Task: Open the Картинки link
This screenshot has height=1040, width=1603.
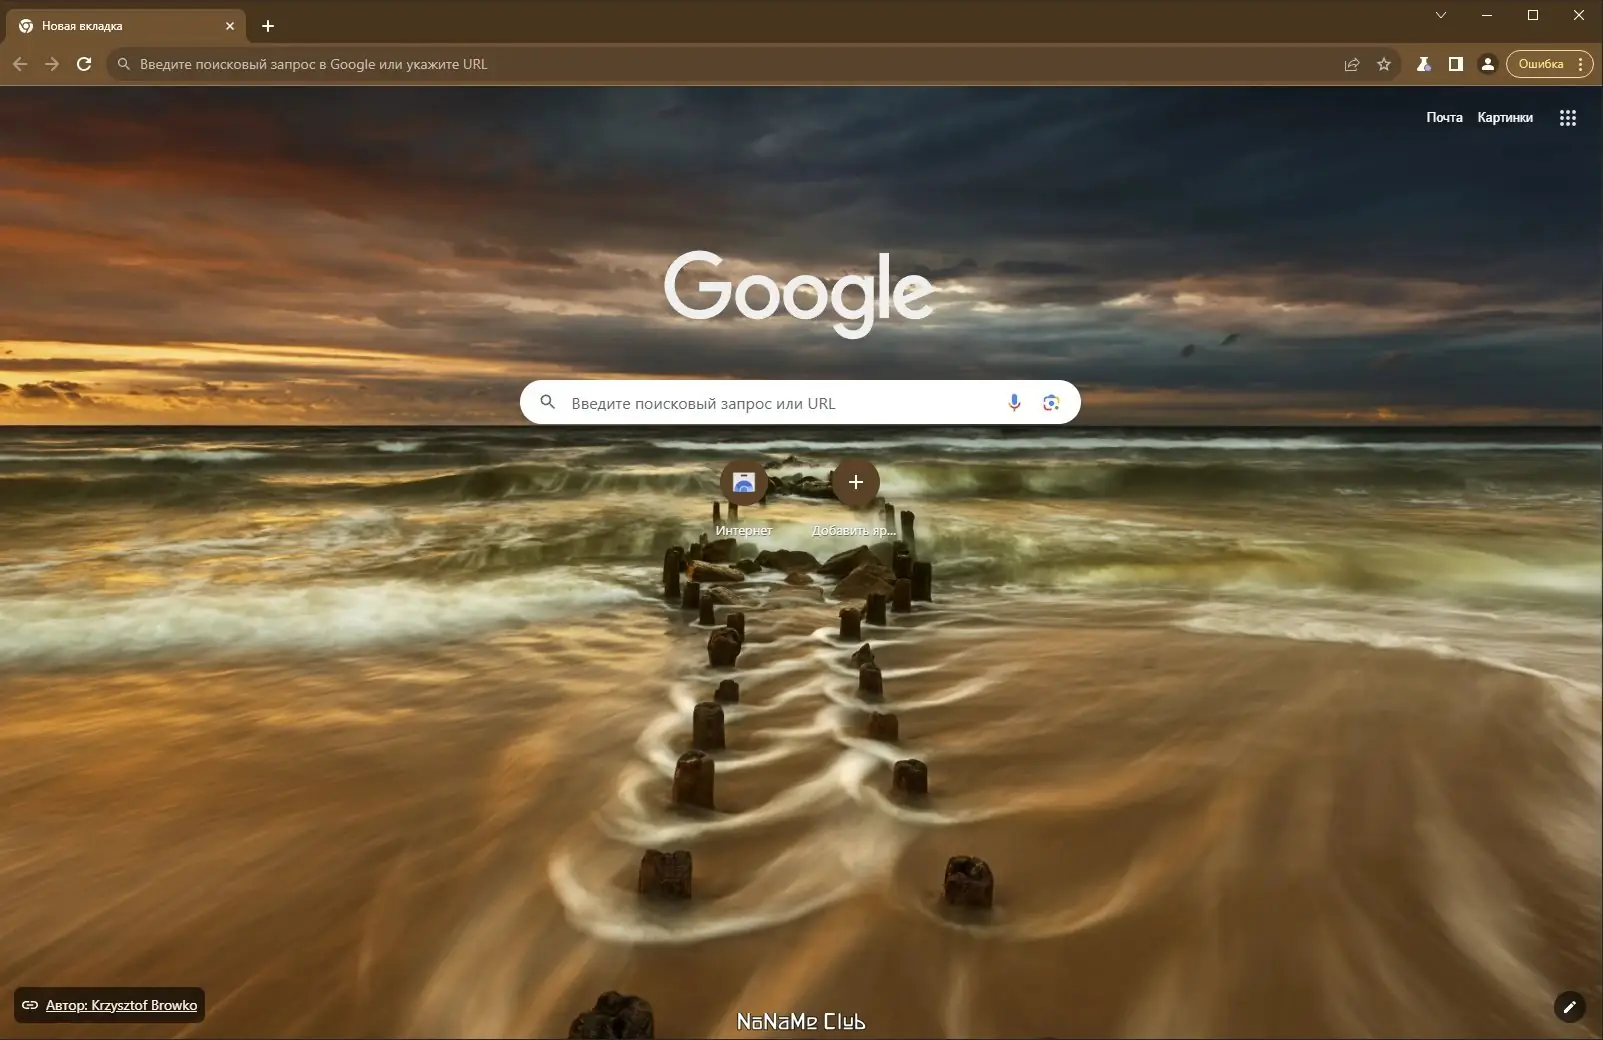Action: click(x=1505, y=117)
